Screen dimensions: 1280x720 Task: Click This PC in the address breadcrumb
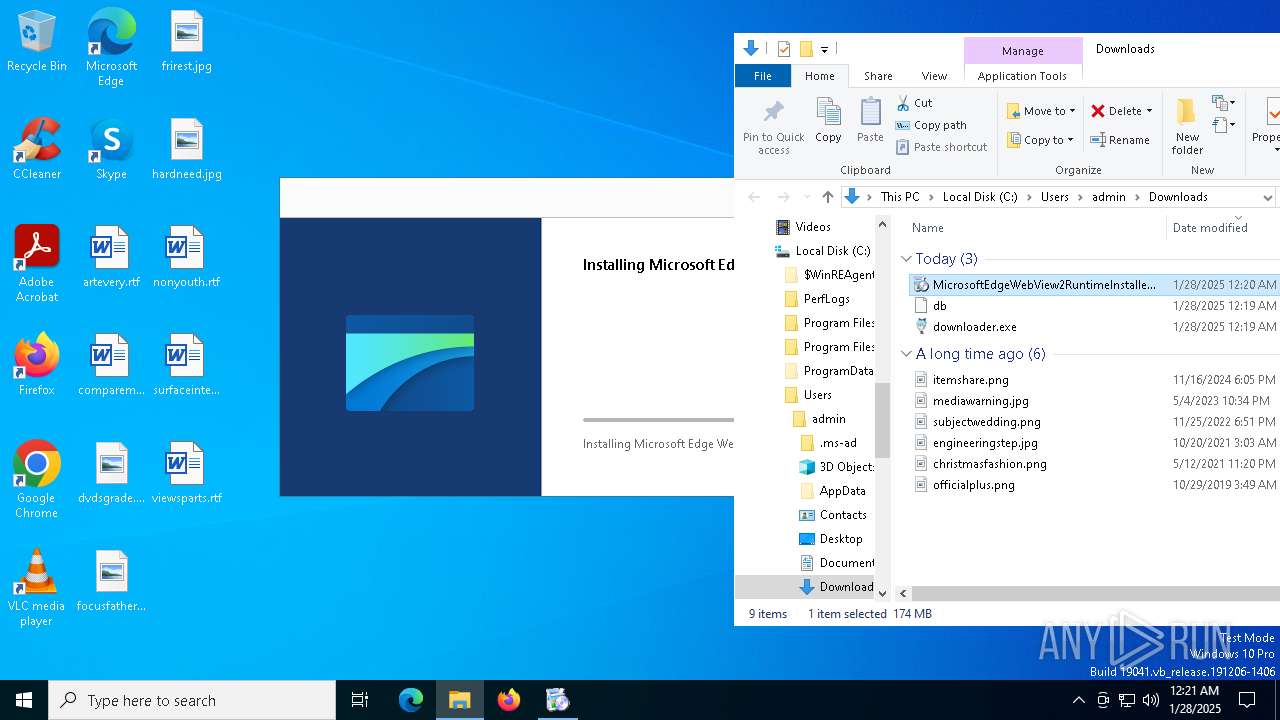(x=900, y=197)
